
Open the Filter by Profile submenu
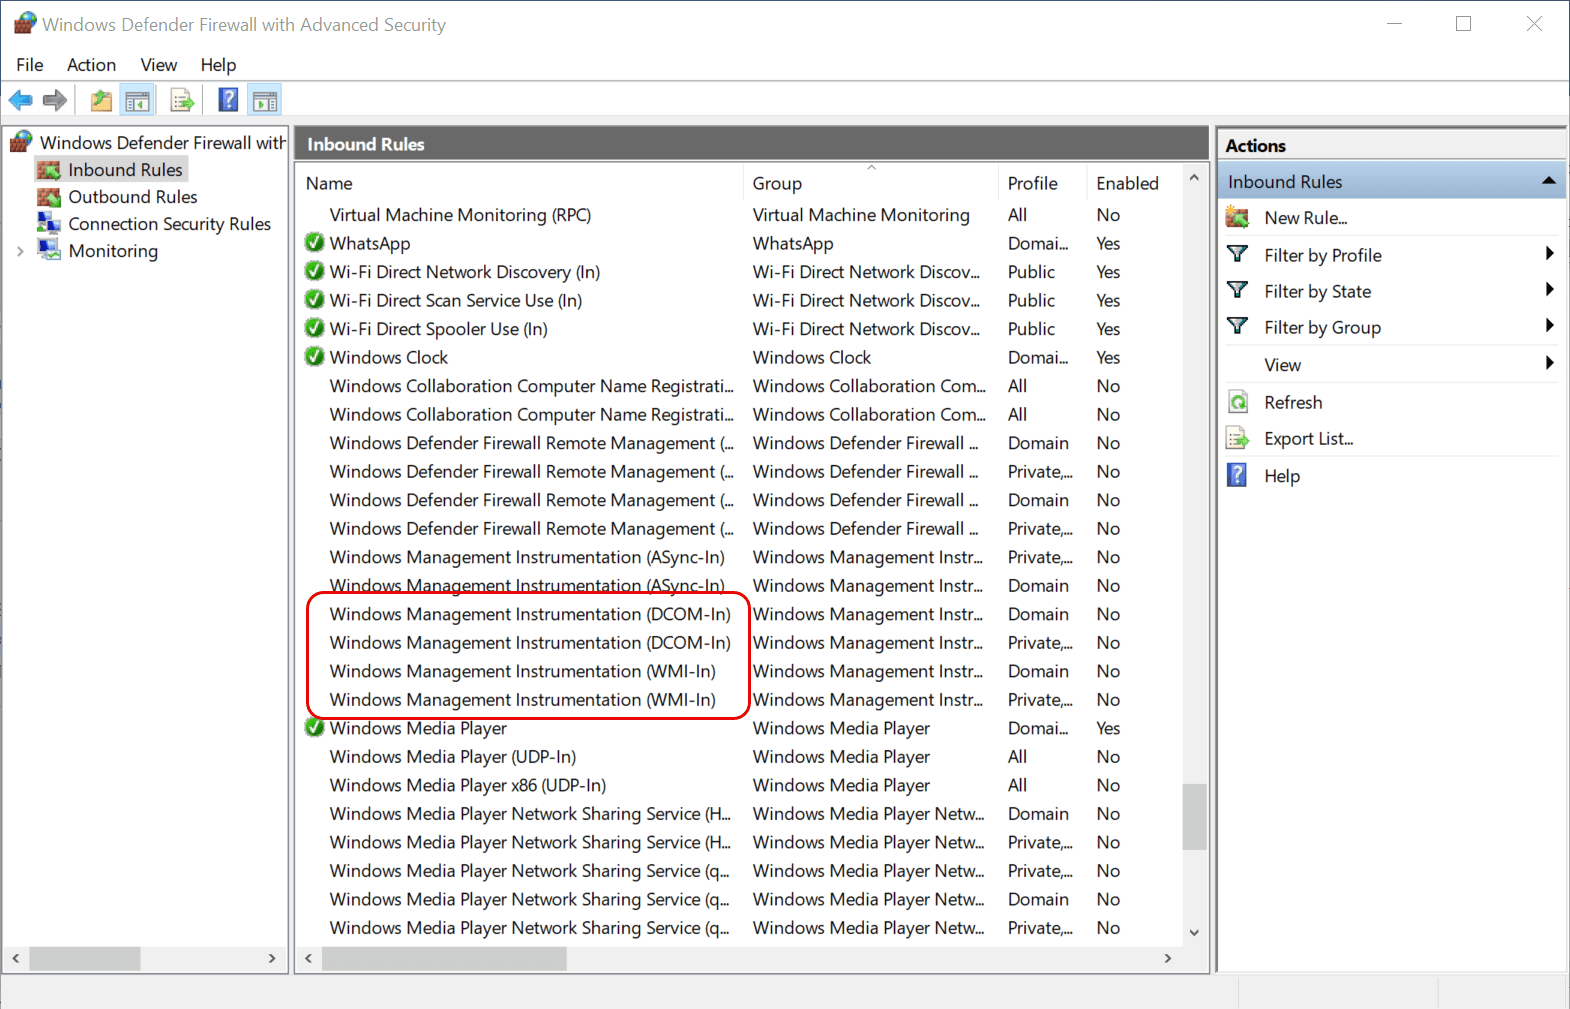[1322, 255]
